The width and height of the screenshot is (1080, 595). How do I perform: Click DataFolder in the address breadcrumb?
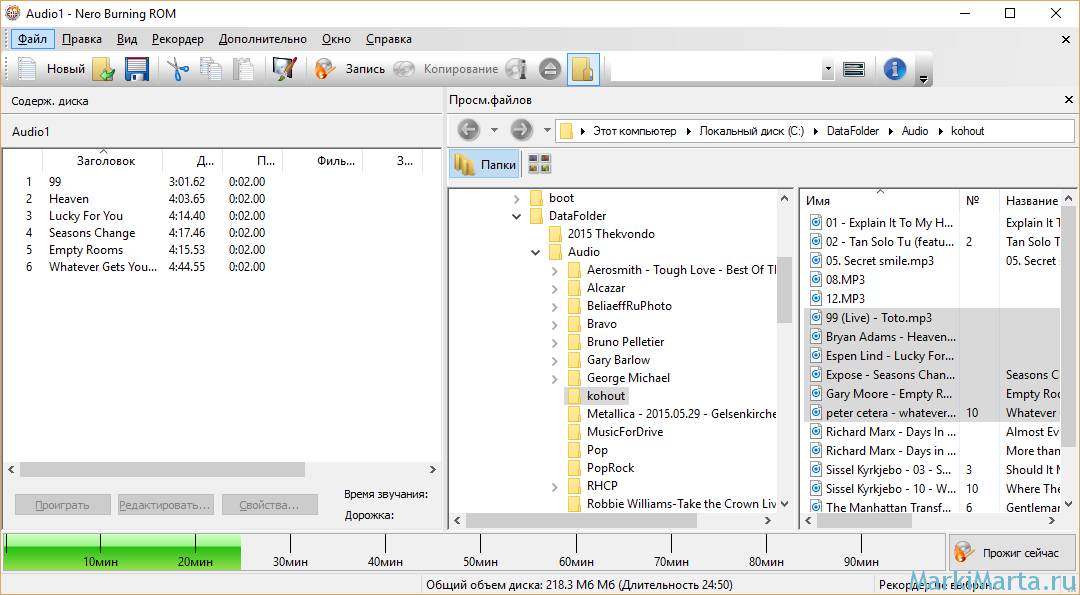[853, 131]
